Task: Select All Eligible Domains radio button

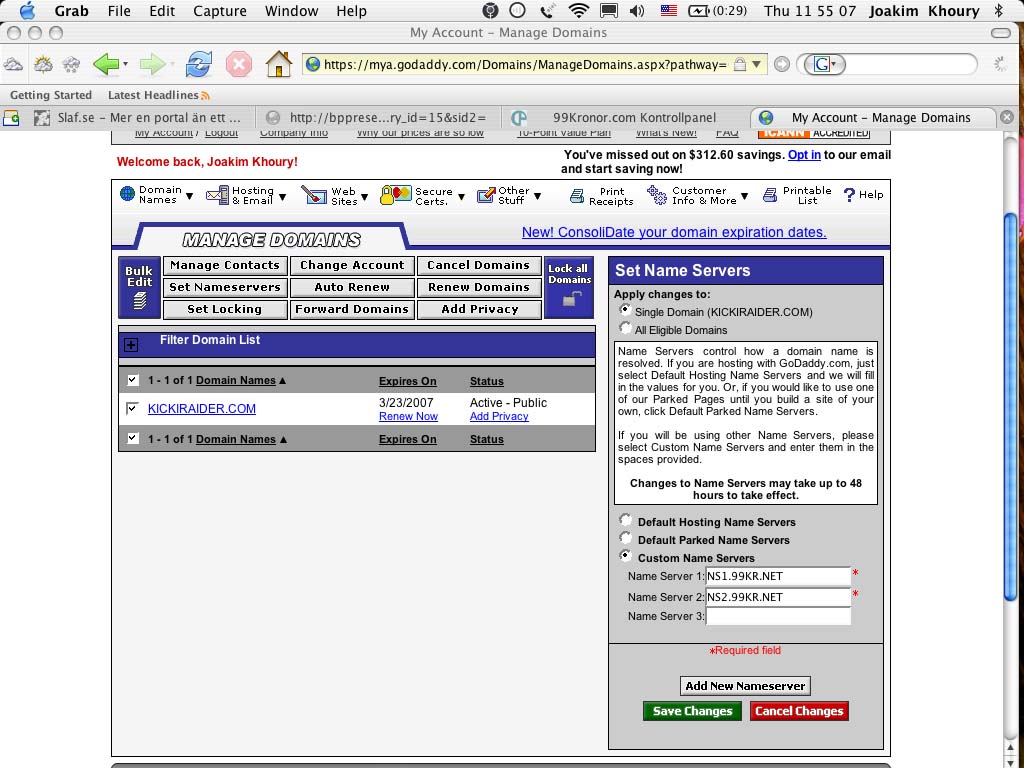Action: (626, 328)
